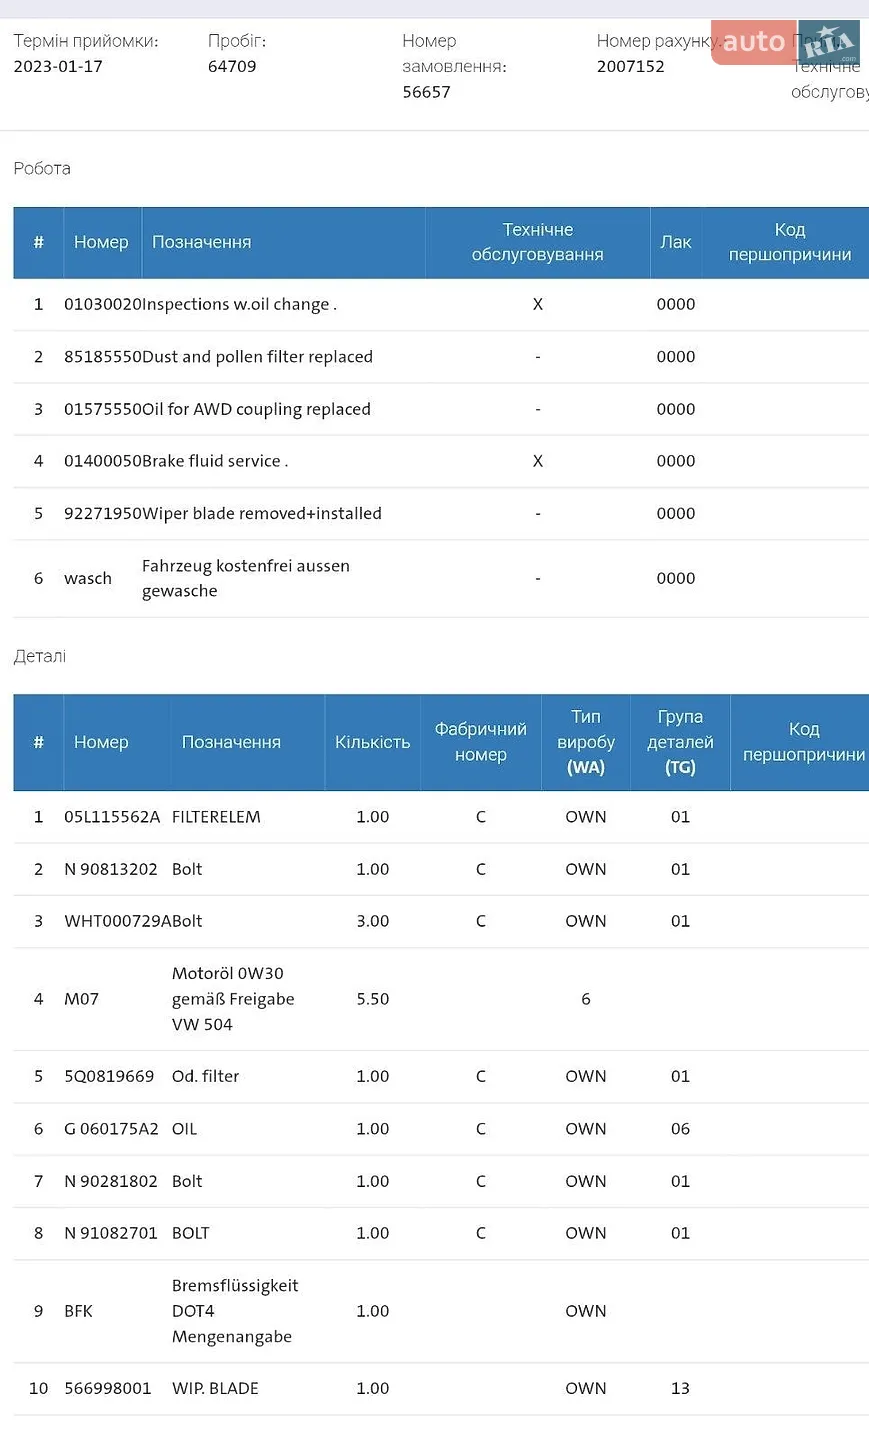This screenshot has width=869, height=1440.
Task: Click part 5Q0819669 Od. filter row
Action: (441, 1077)
